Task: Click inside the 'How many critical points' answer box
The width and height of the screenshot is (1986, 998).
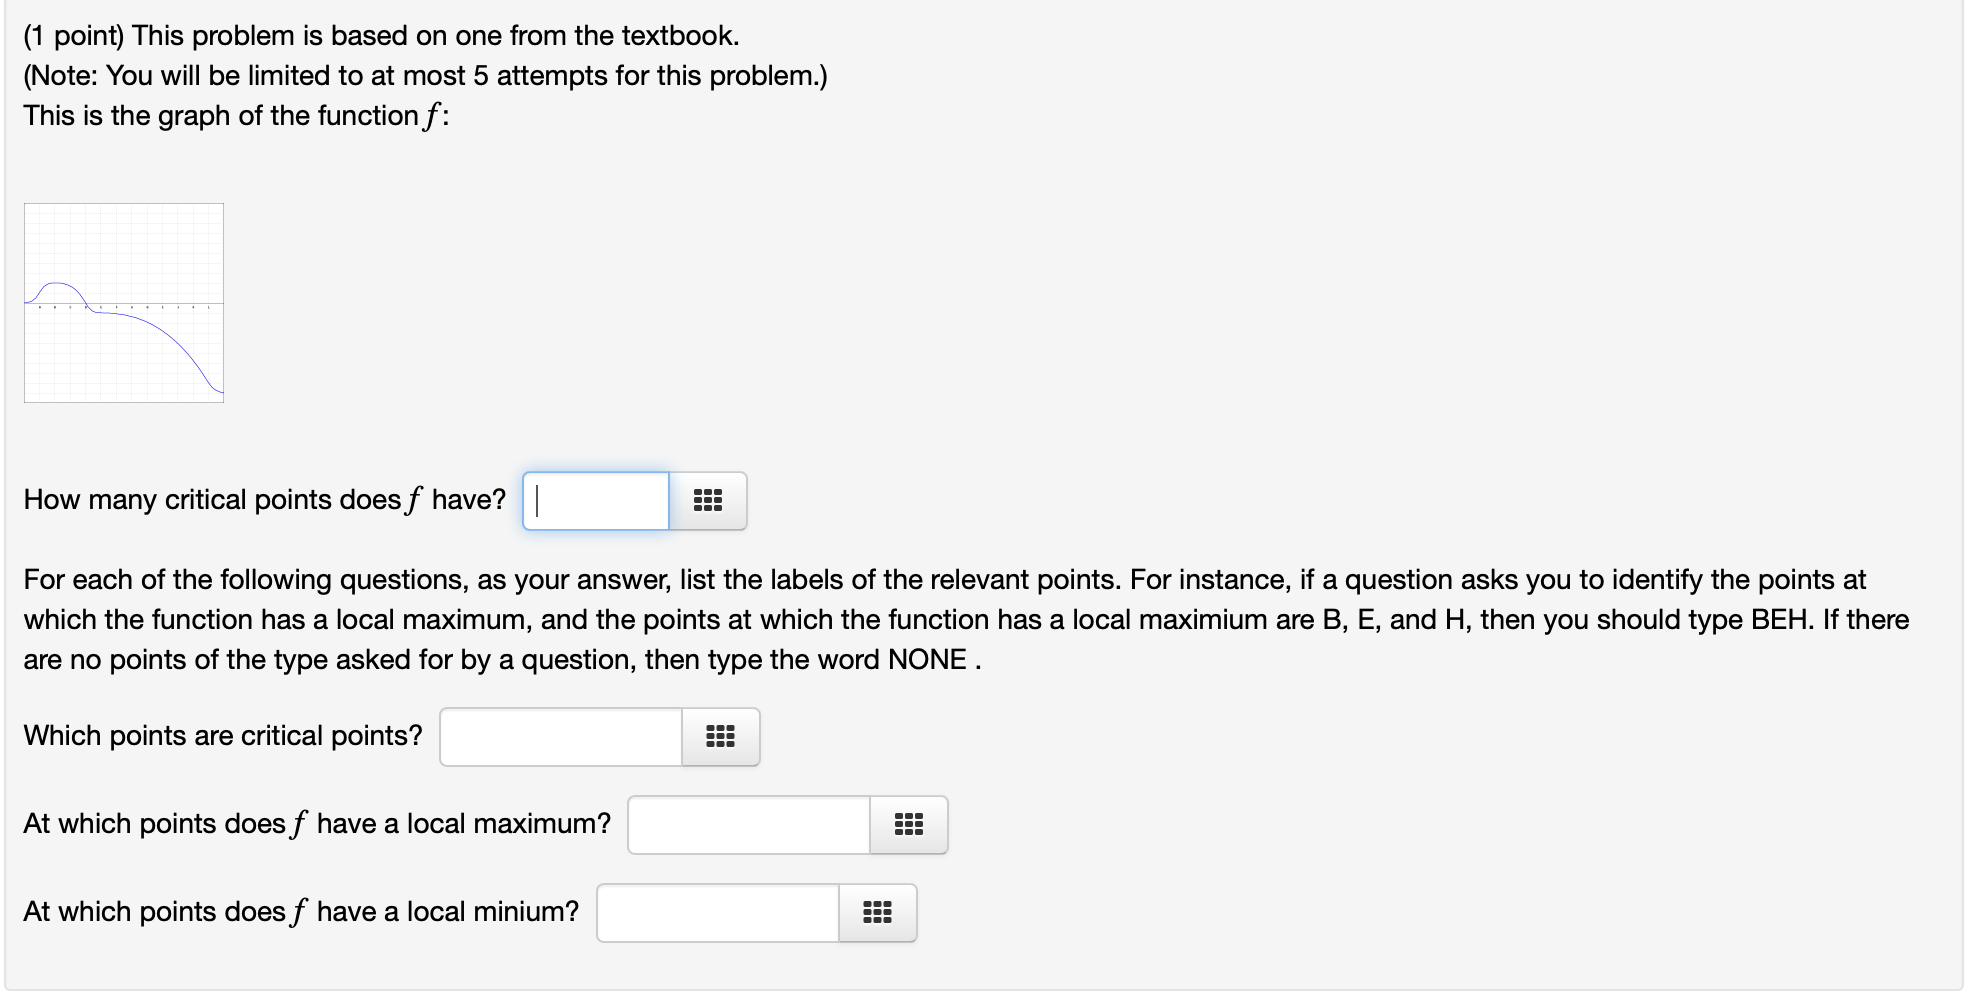Action: click(595, 501)
